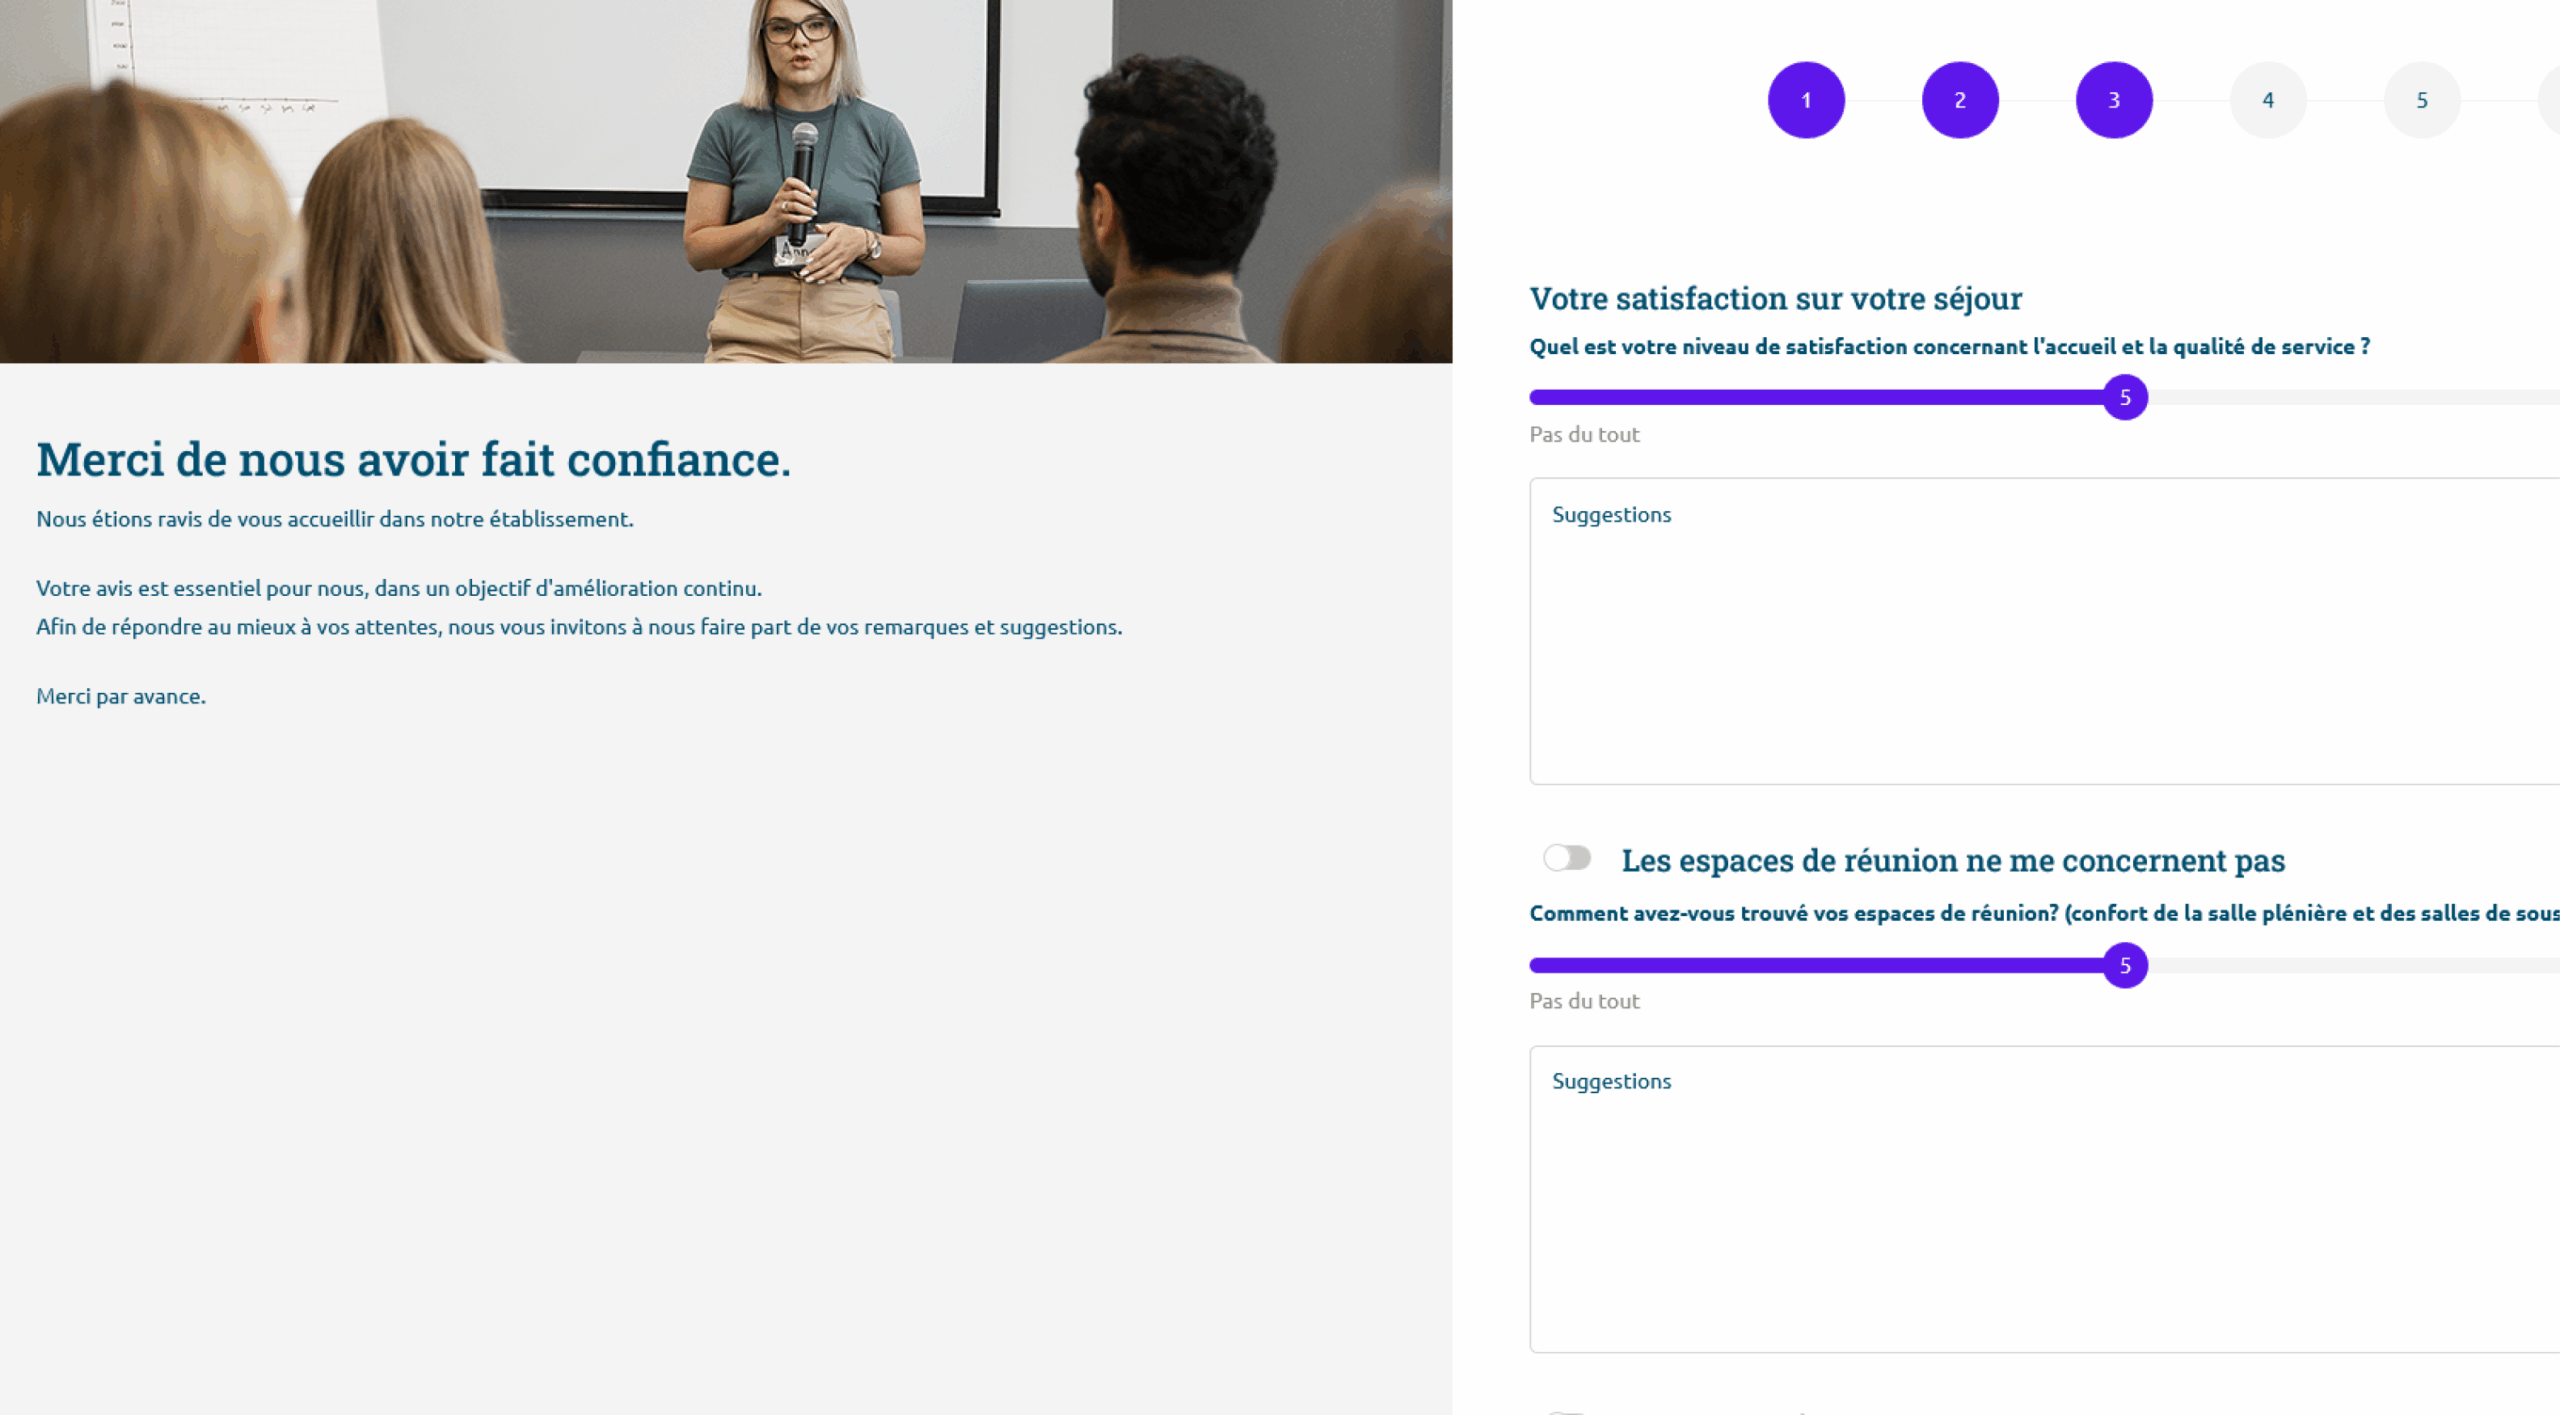Focus the first Suggestions text area
The height and width of the screenshot is (1415, 2560).
[2044, 631]
